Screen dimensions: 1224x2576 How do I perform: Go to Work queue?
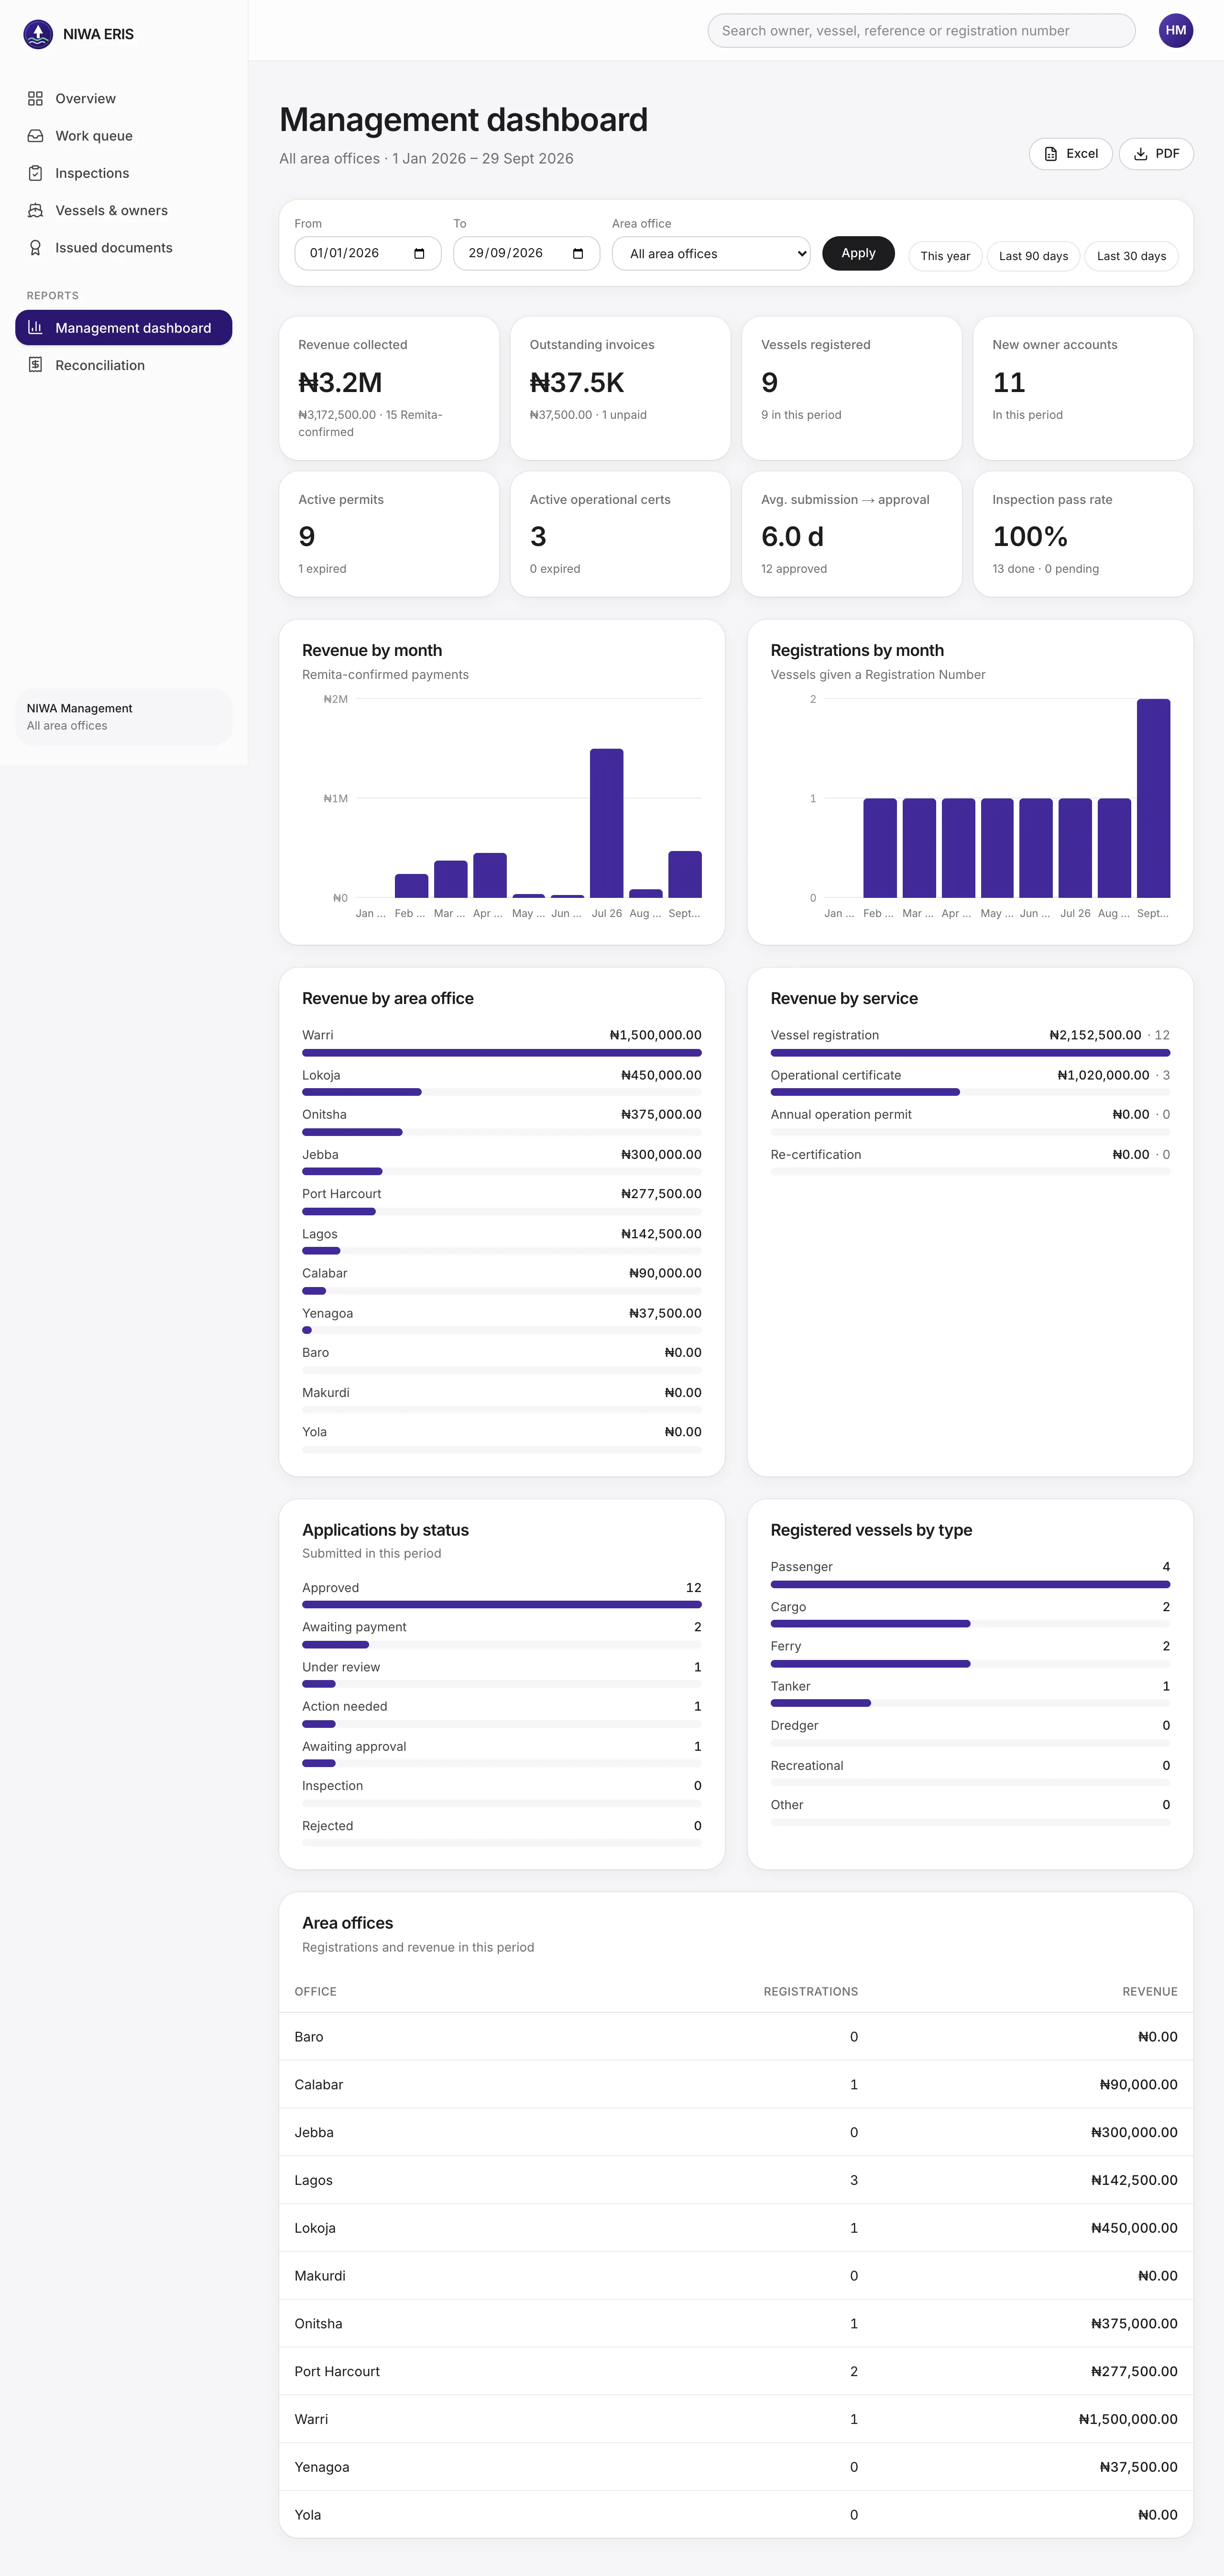pos(123,136)
